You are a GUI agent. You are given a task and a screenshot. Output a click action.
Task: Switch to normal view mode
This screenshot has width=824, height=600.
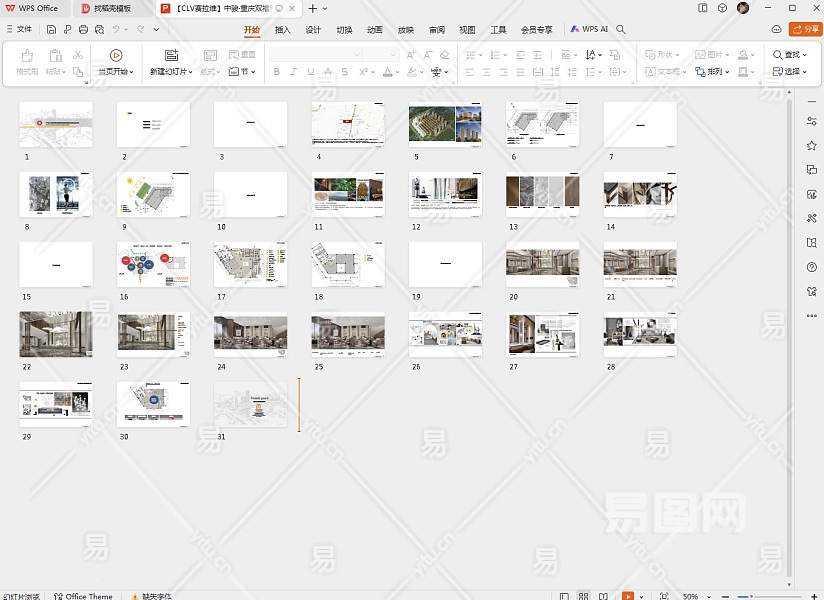pos(565,596)
